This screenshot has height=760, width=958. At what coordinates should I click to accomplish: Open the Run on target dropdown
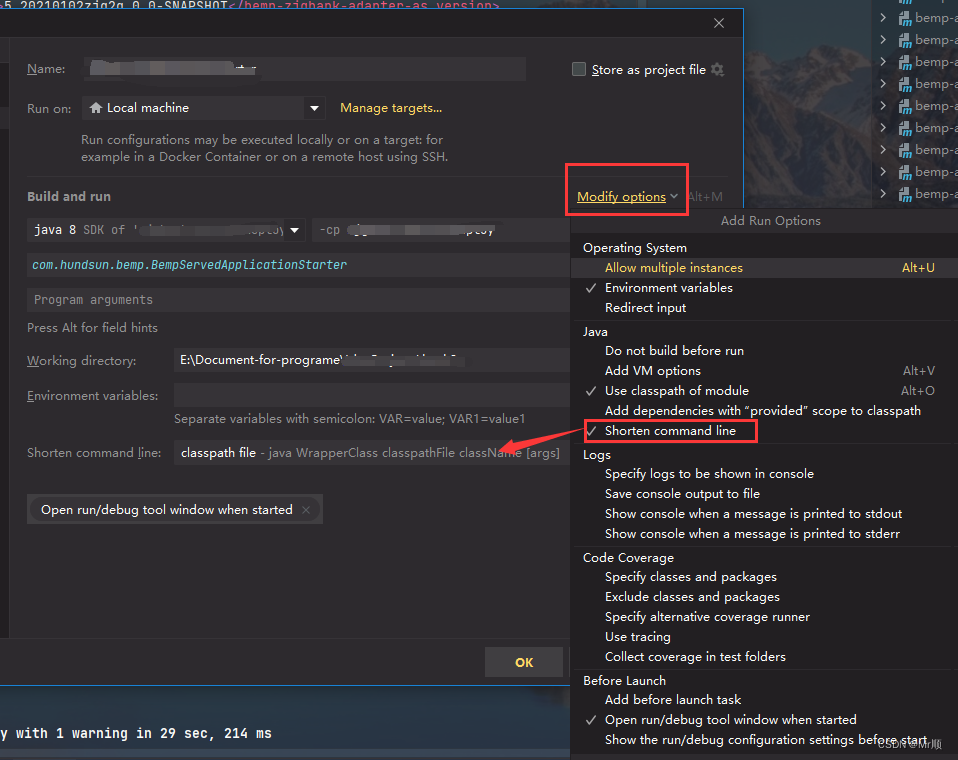[313, 107]
